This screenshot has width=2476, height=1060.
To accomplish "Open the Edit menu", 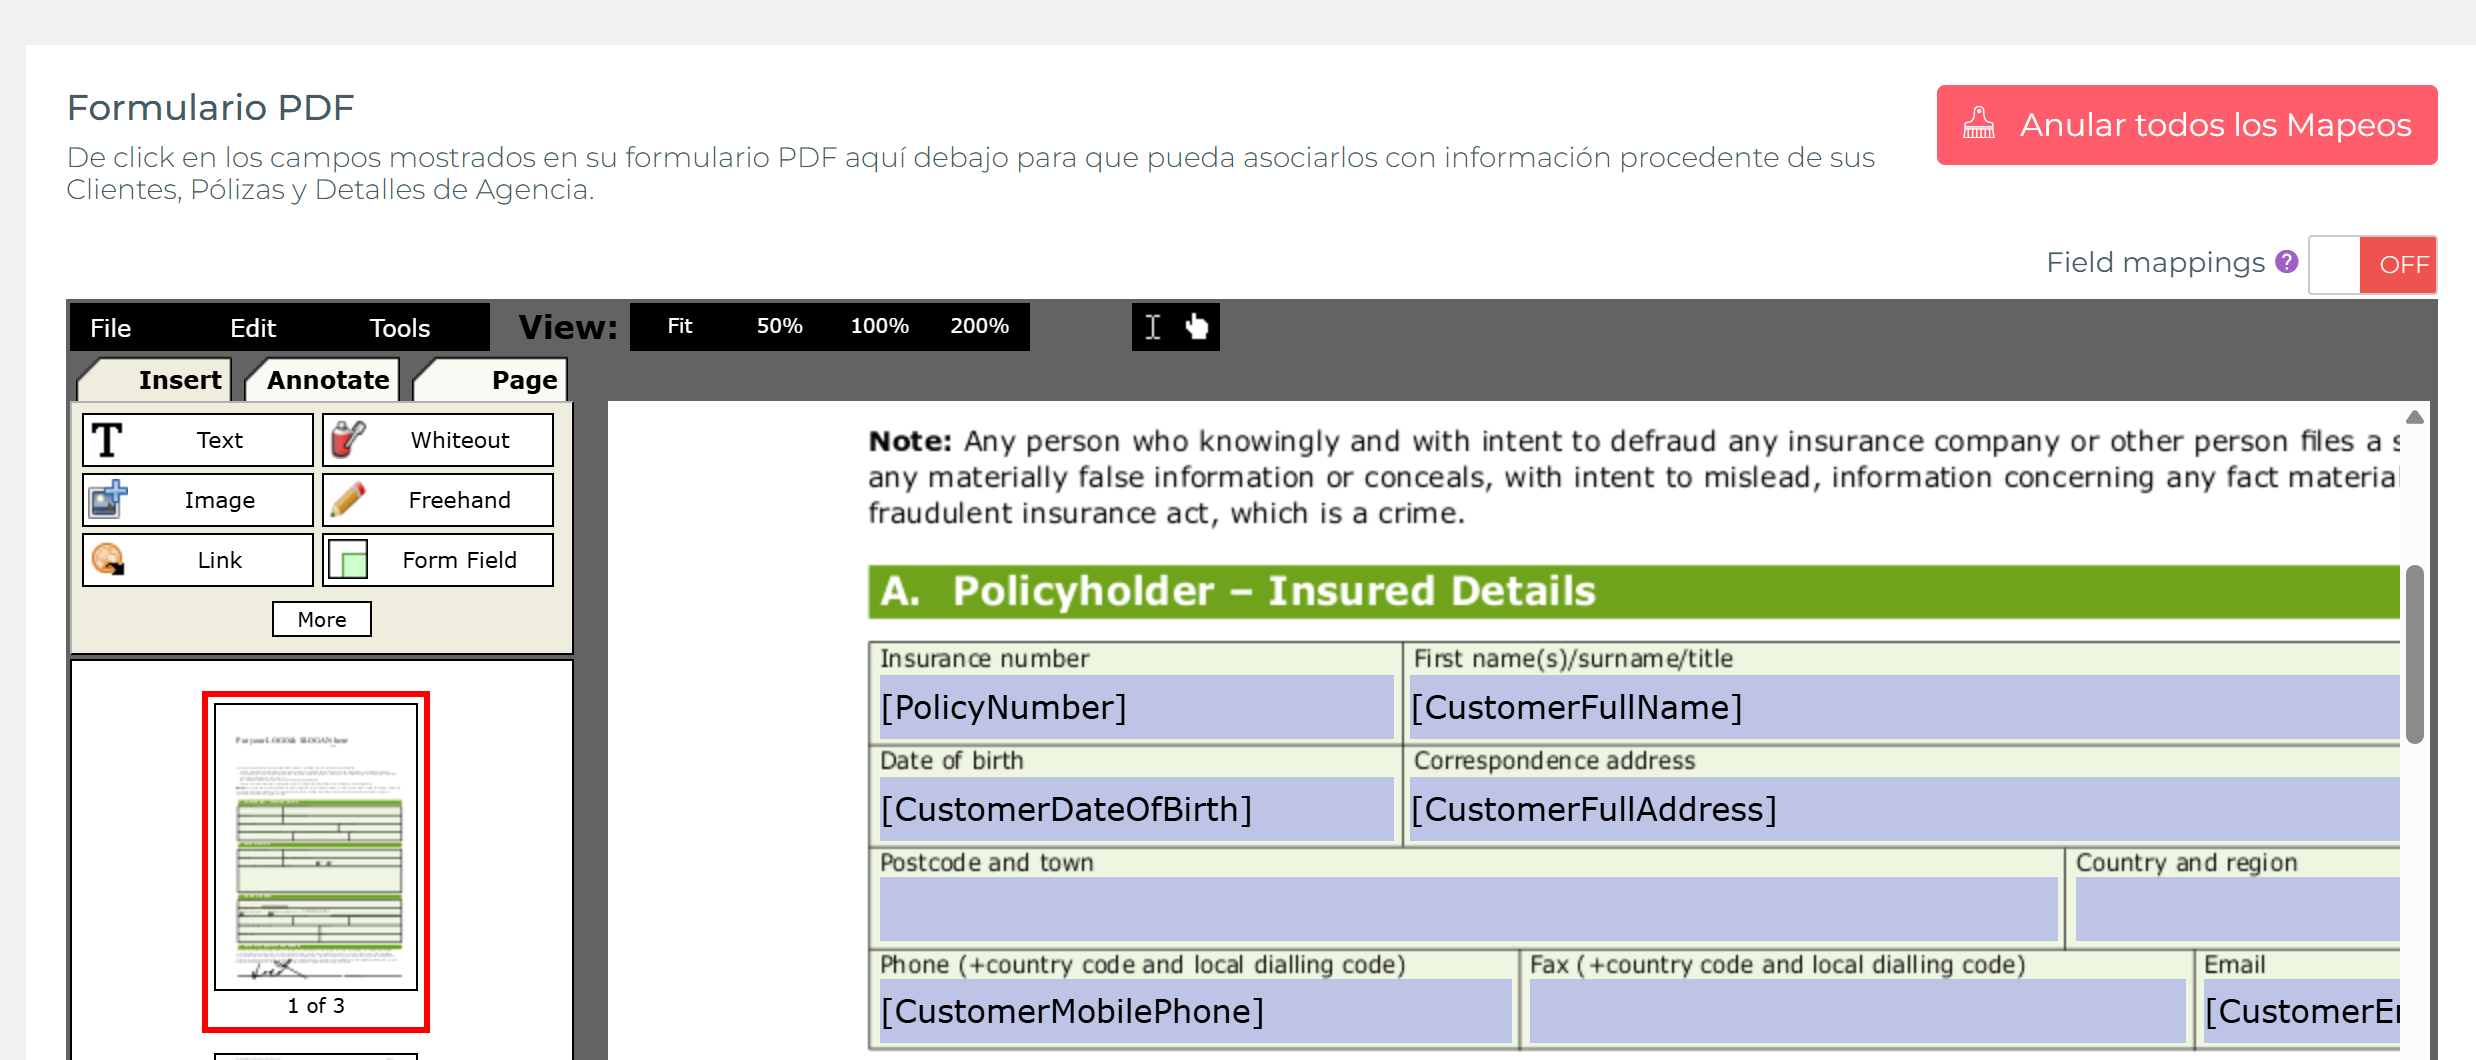I will coord(252,327).
